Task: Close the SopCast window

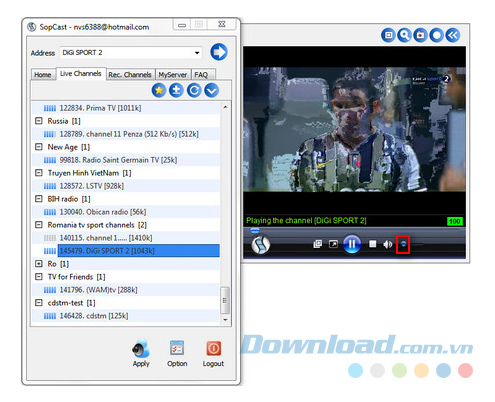Action: [222, 24]
